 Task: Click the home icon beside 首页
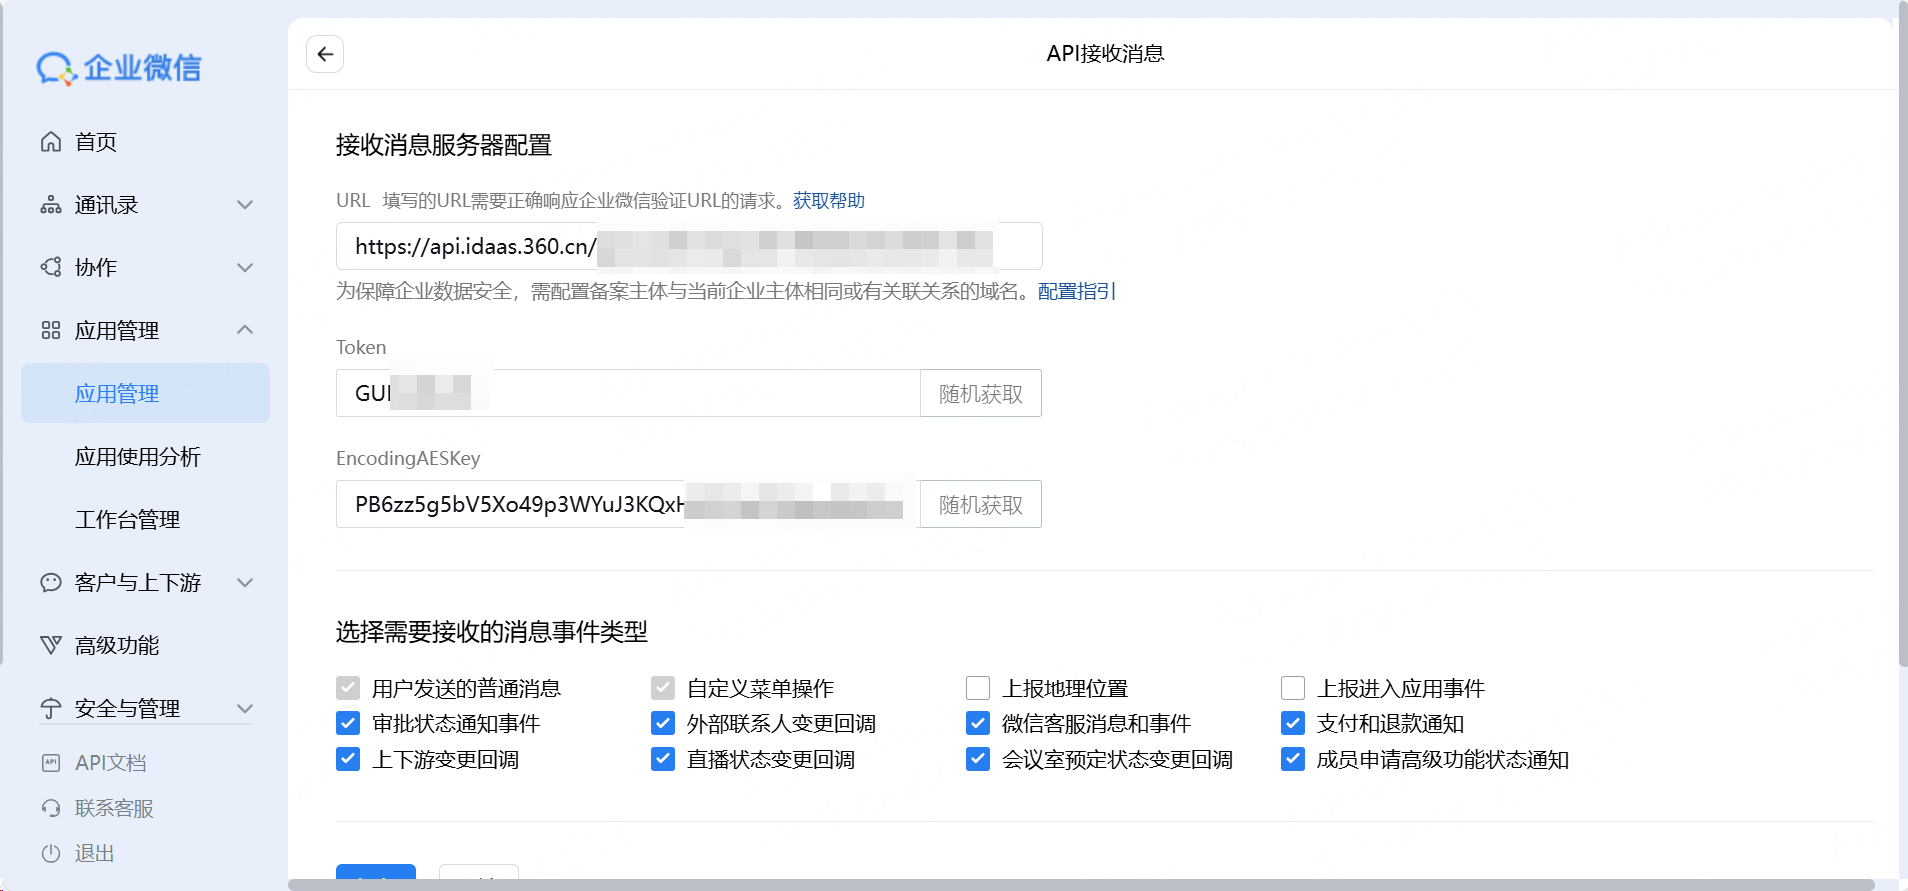tap(51, 142)
